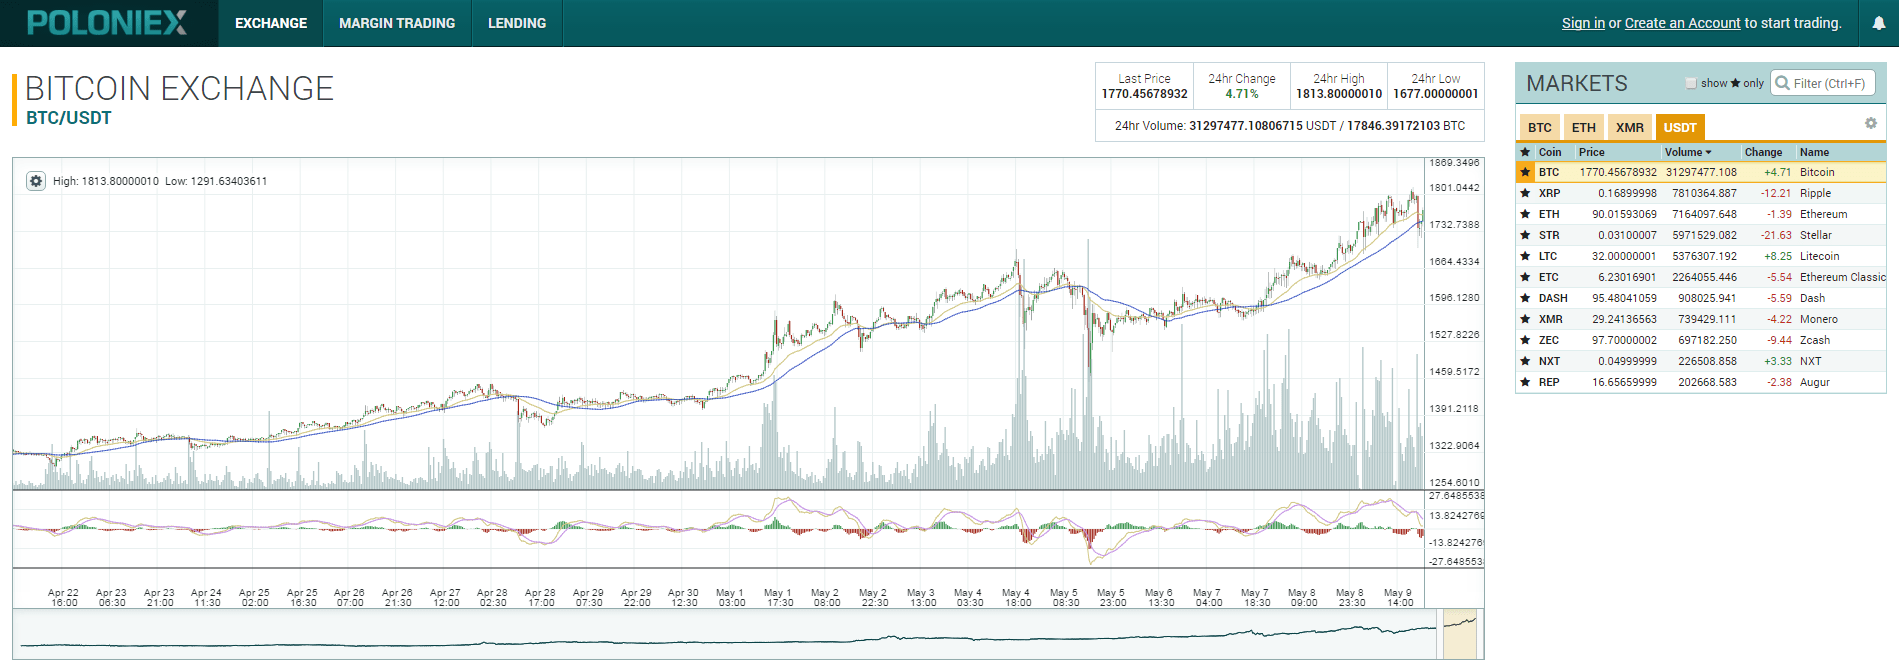
Task: Sort markets by star column header
Action: click(1525, 152)
